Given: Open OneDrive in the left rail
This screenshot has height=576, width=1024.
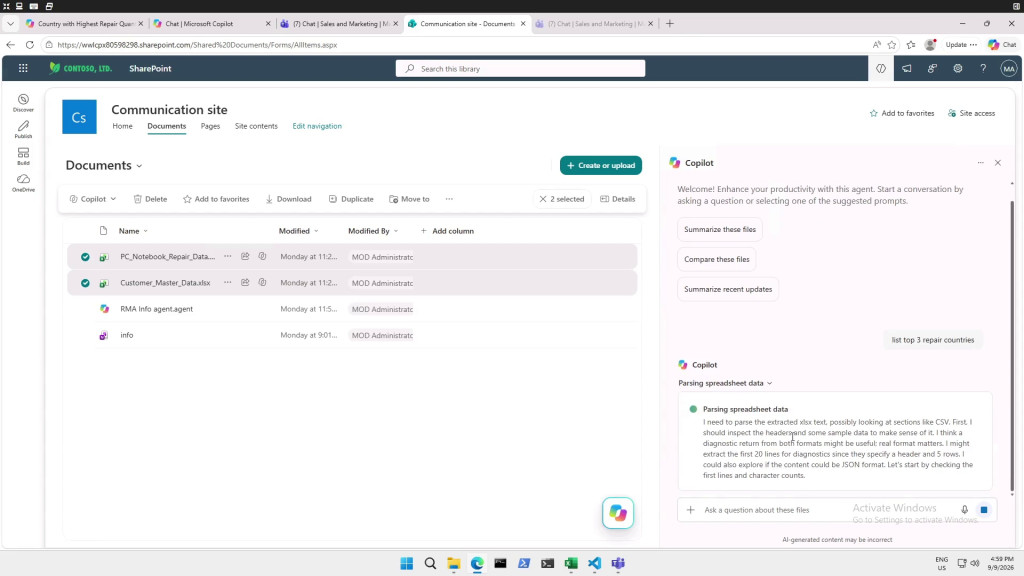Looking at the screenshot, I should [23, 183].
